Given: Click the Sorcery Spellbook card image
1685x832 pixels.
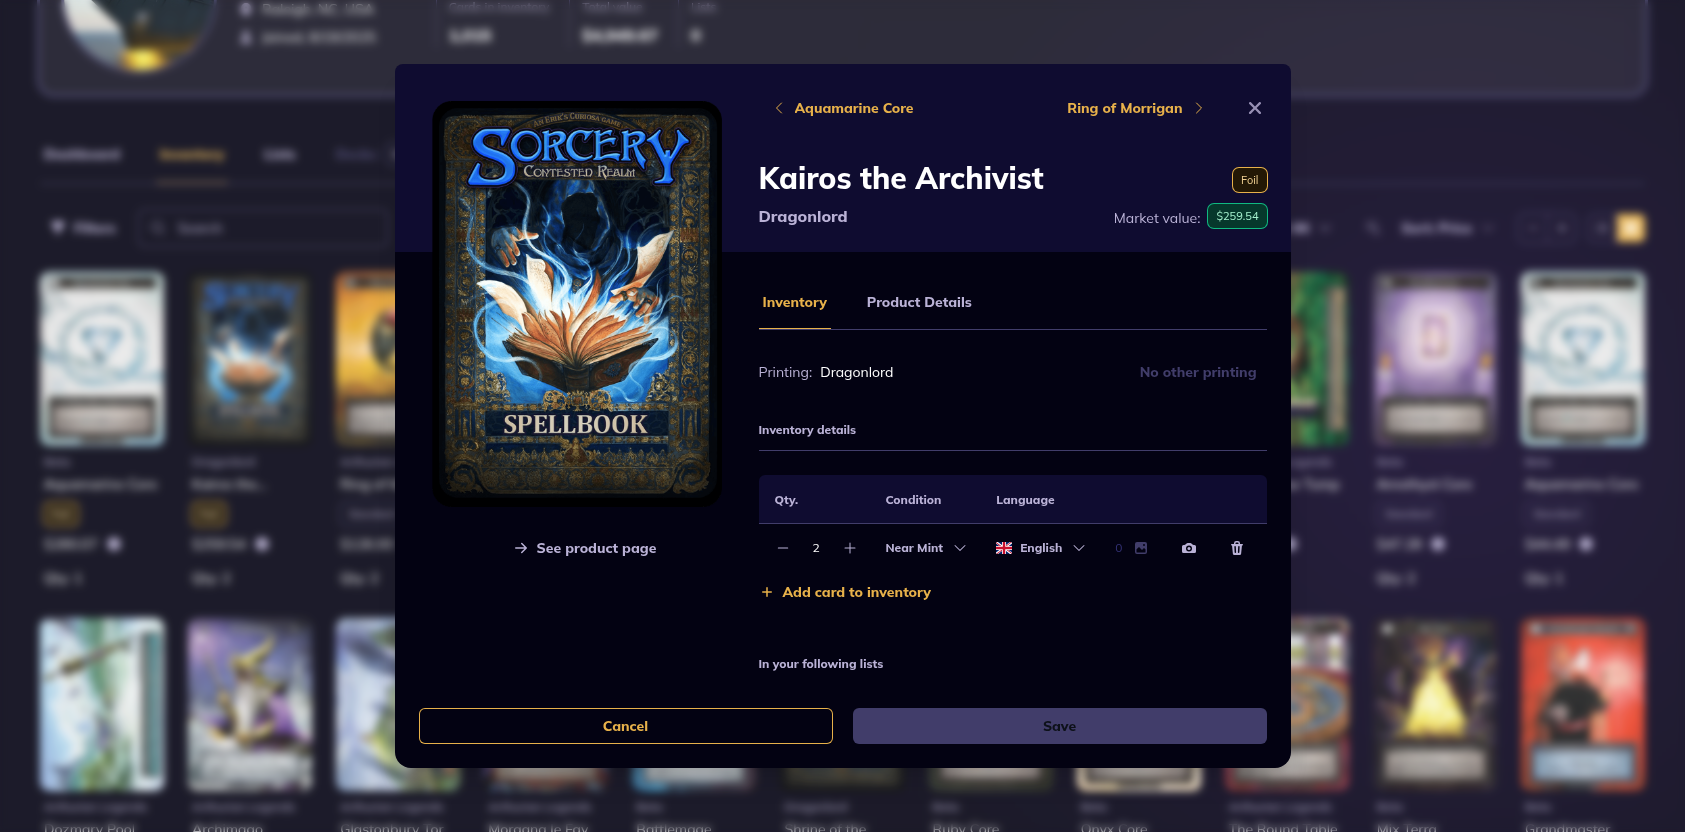Looking at the screenshot, I should pos(577,303).
